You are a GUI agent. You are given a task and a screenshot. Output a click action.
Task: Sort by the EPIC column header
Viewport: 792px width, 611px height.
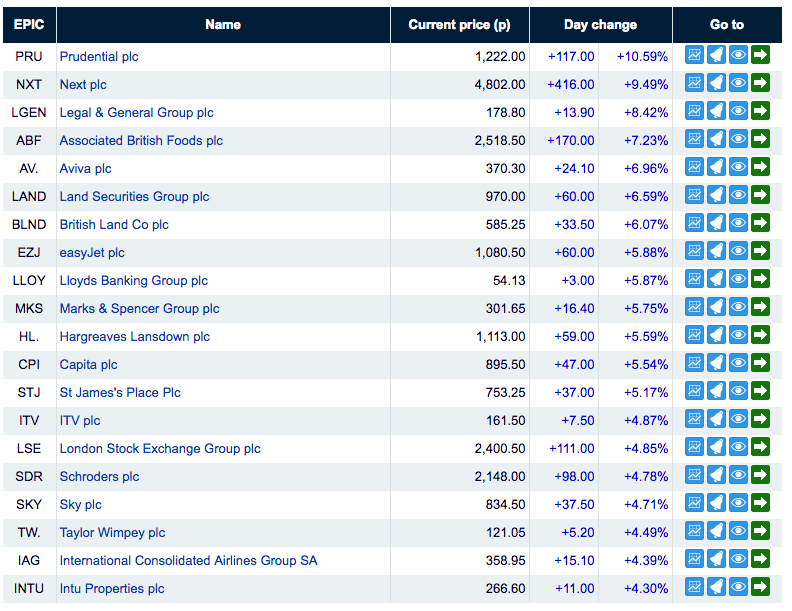pyautogui.click(x=29, y=25)
